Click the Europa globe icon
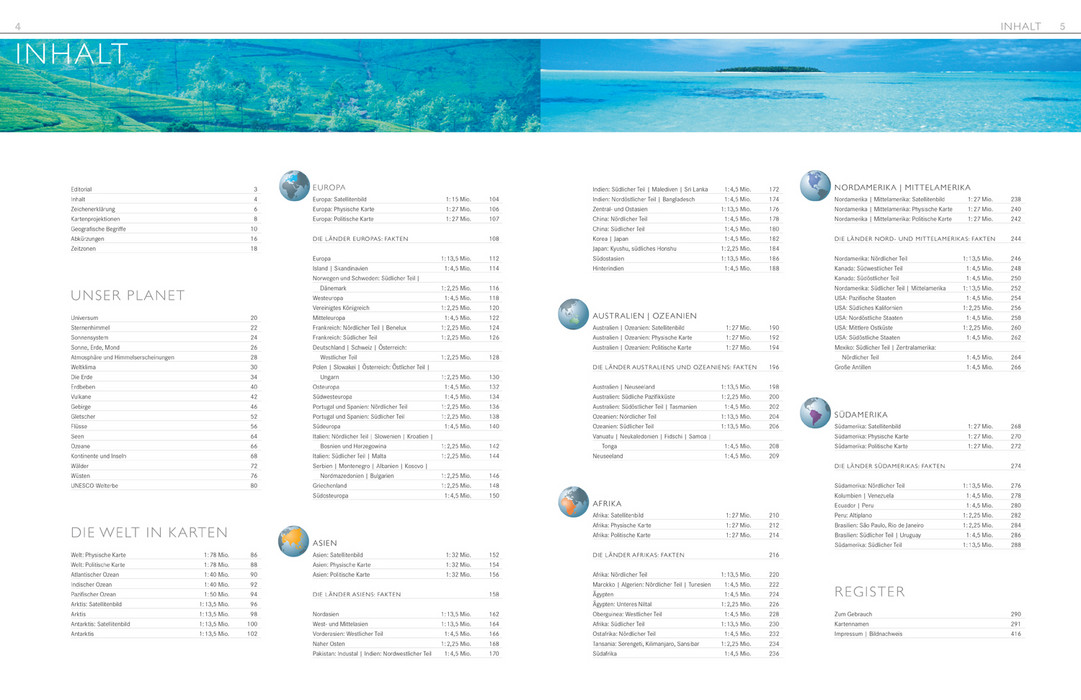 pyautogui.click(x=294, y=186)
